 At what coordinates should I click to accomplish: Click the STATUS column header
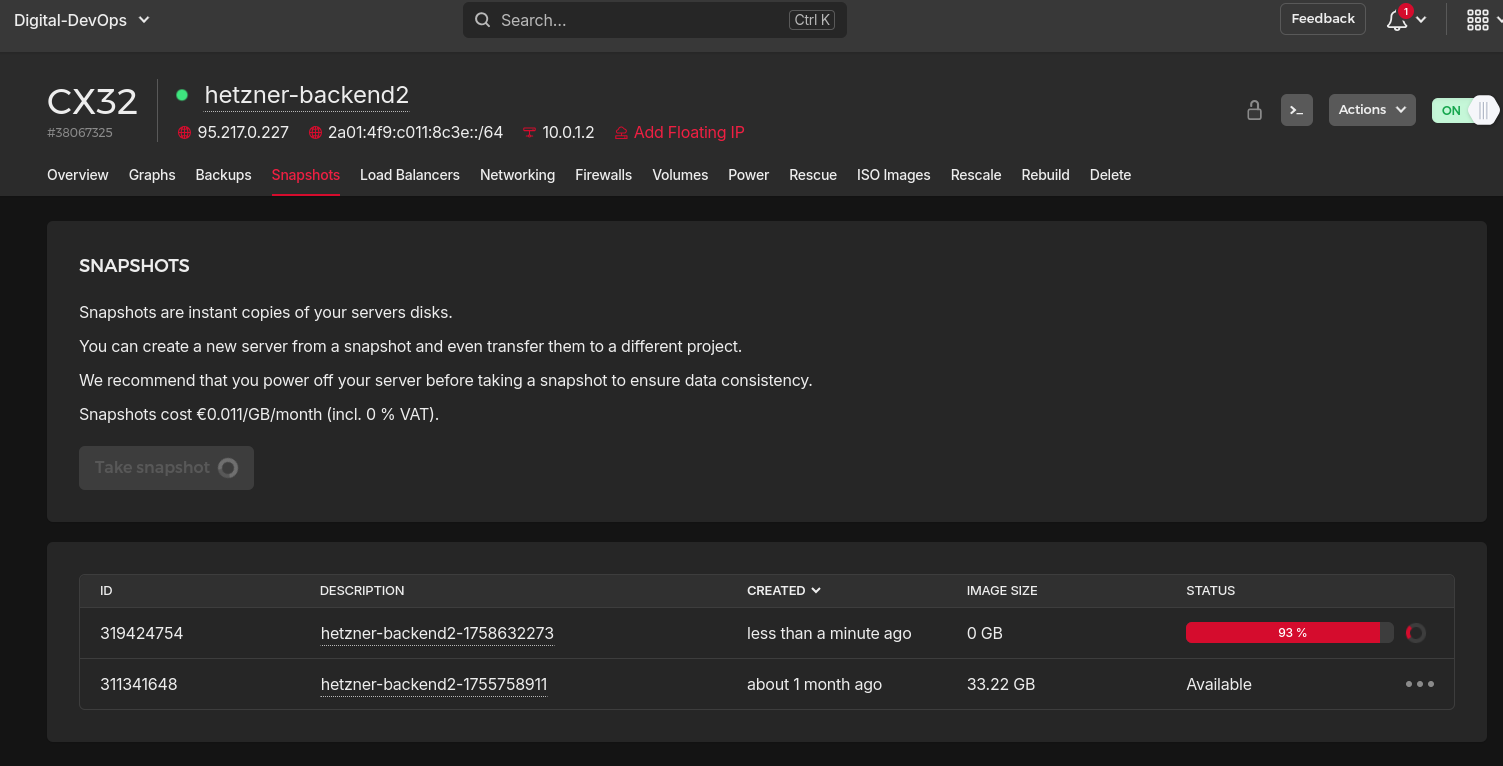click(x=1211, y=591)
